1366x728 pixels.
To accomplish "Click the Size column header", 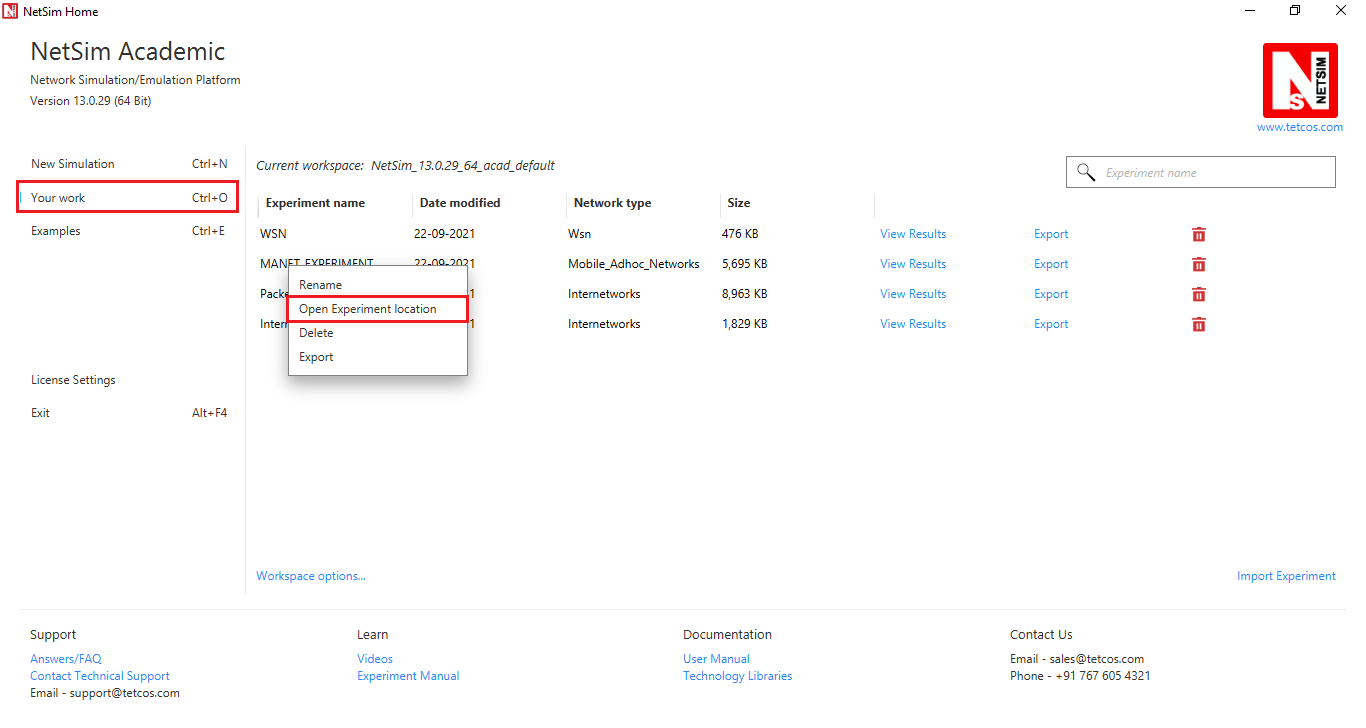I will (x=739, y=203).
